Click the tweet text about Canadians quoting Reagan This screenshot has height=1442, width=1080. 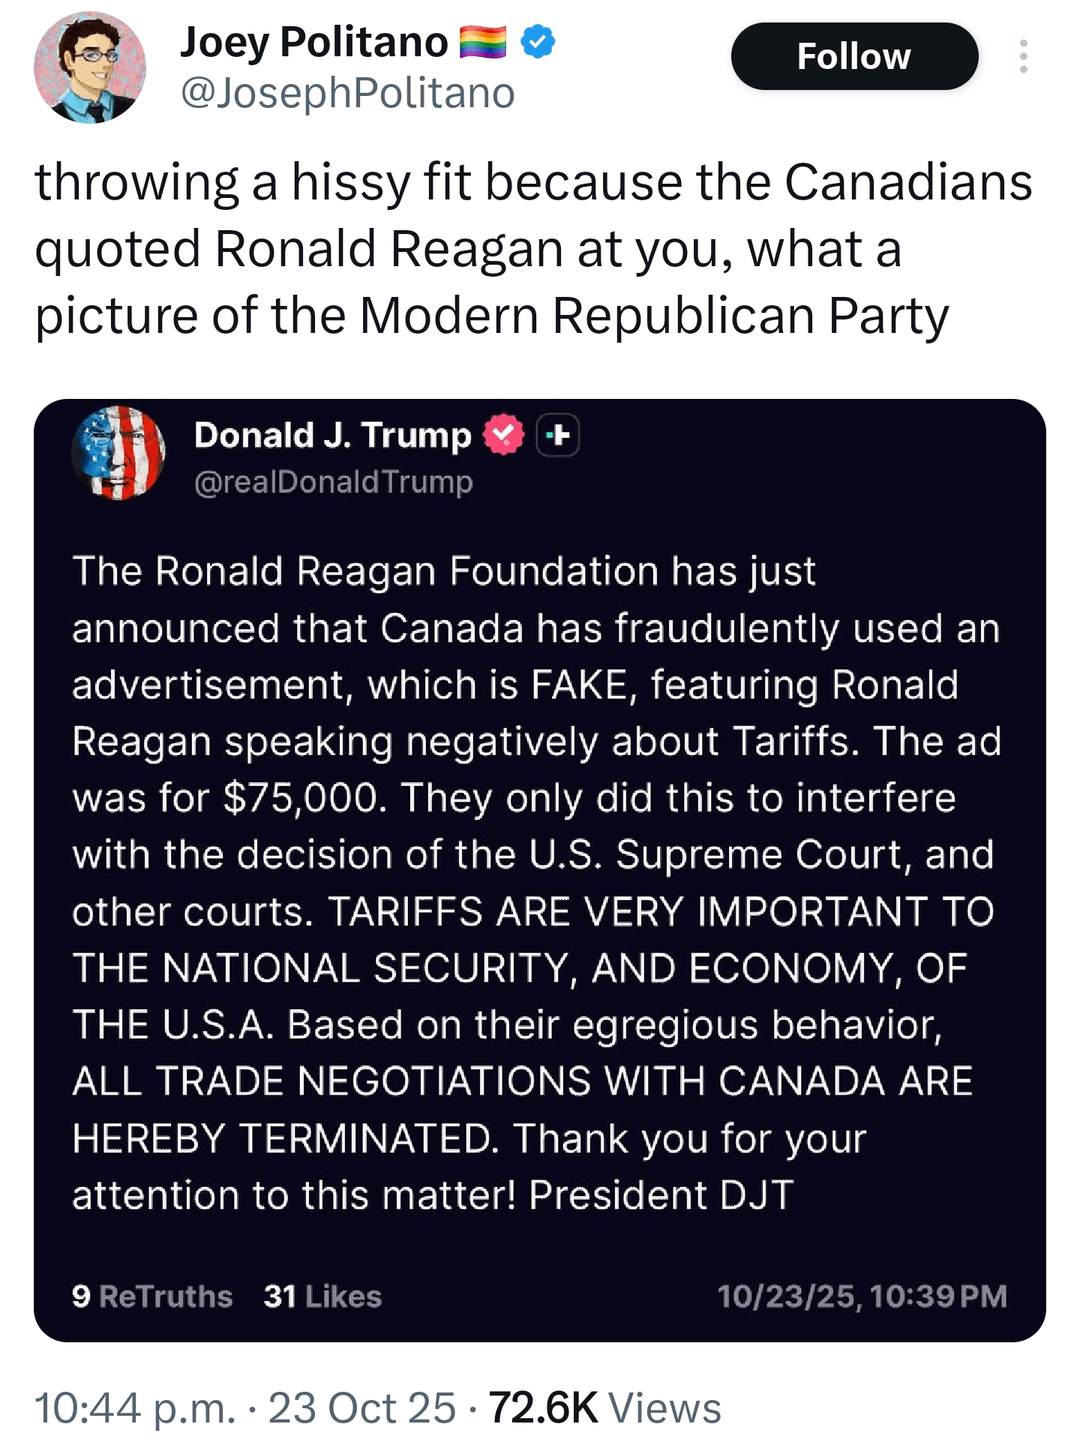point(533,249)
